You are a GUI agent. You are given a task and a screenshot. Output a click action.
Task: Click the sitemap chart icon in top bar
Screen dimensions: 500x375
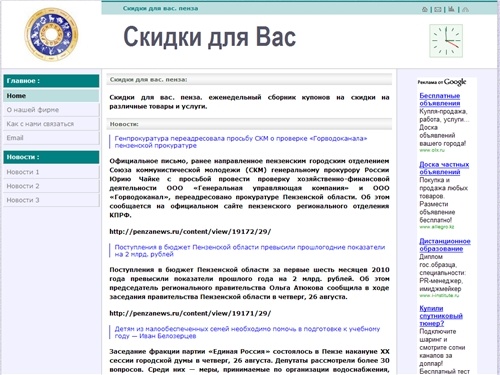click(451, 9)
